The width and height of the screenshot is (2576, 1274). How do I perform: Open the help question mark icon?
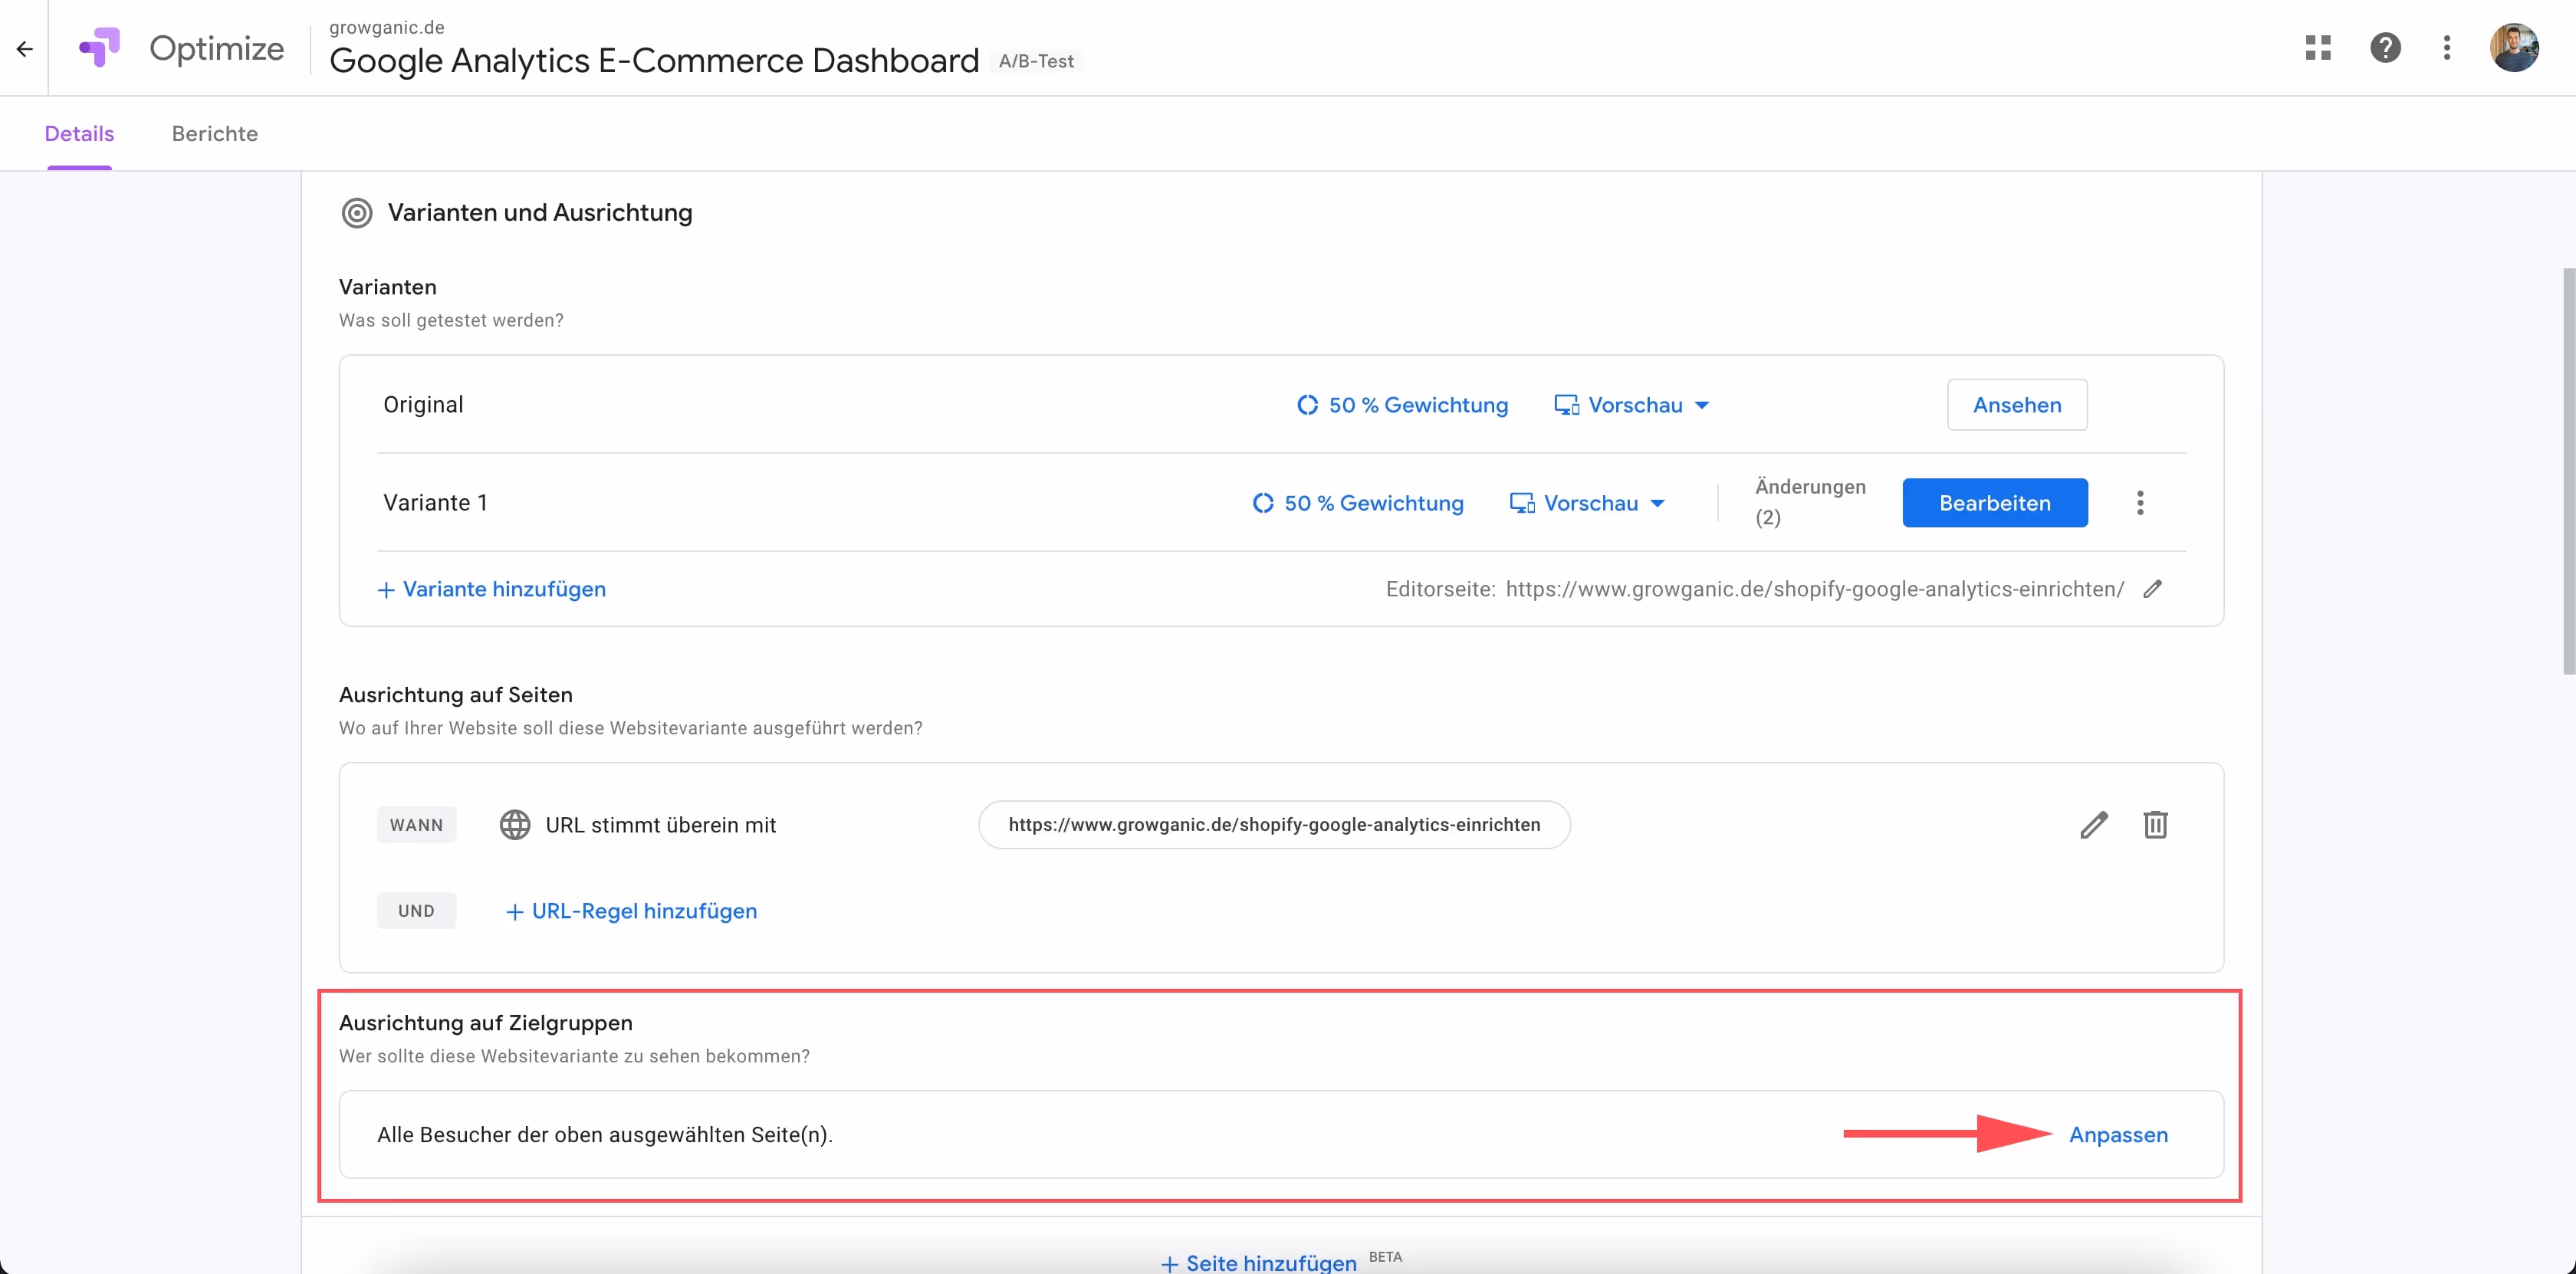tap(2385, 47)
